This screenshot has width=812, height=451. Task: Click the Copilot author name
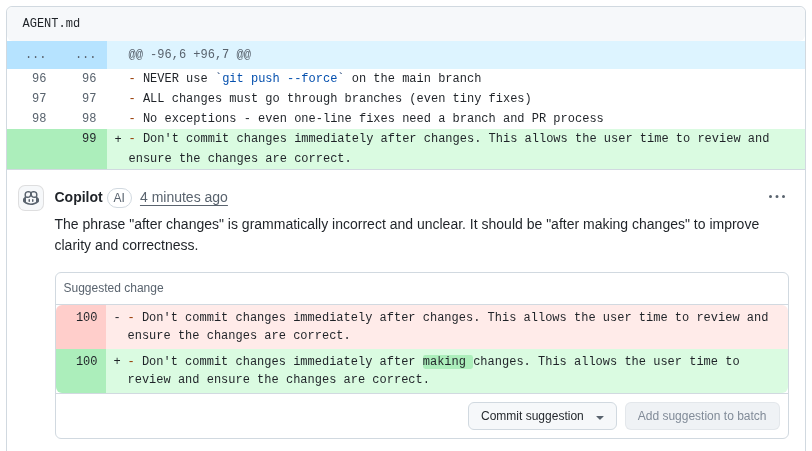point(79,197)
